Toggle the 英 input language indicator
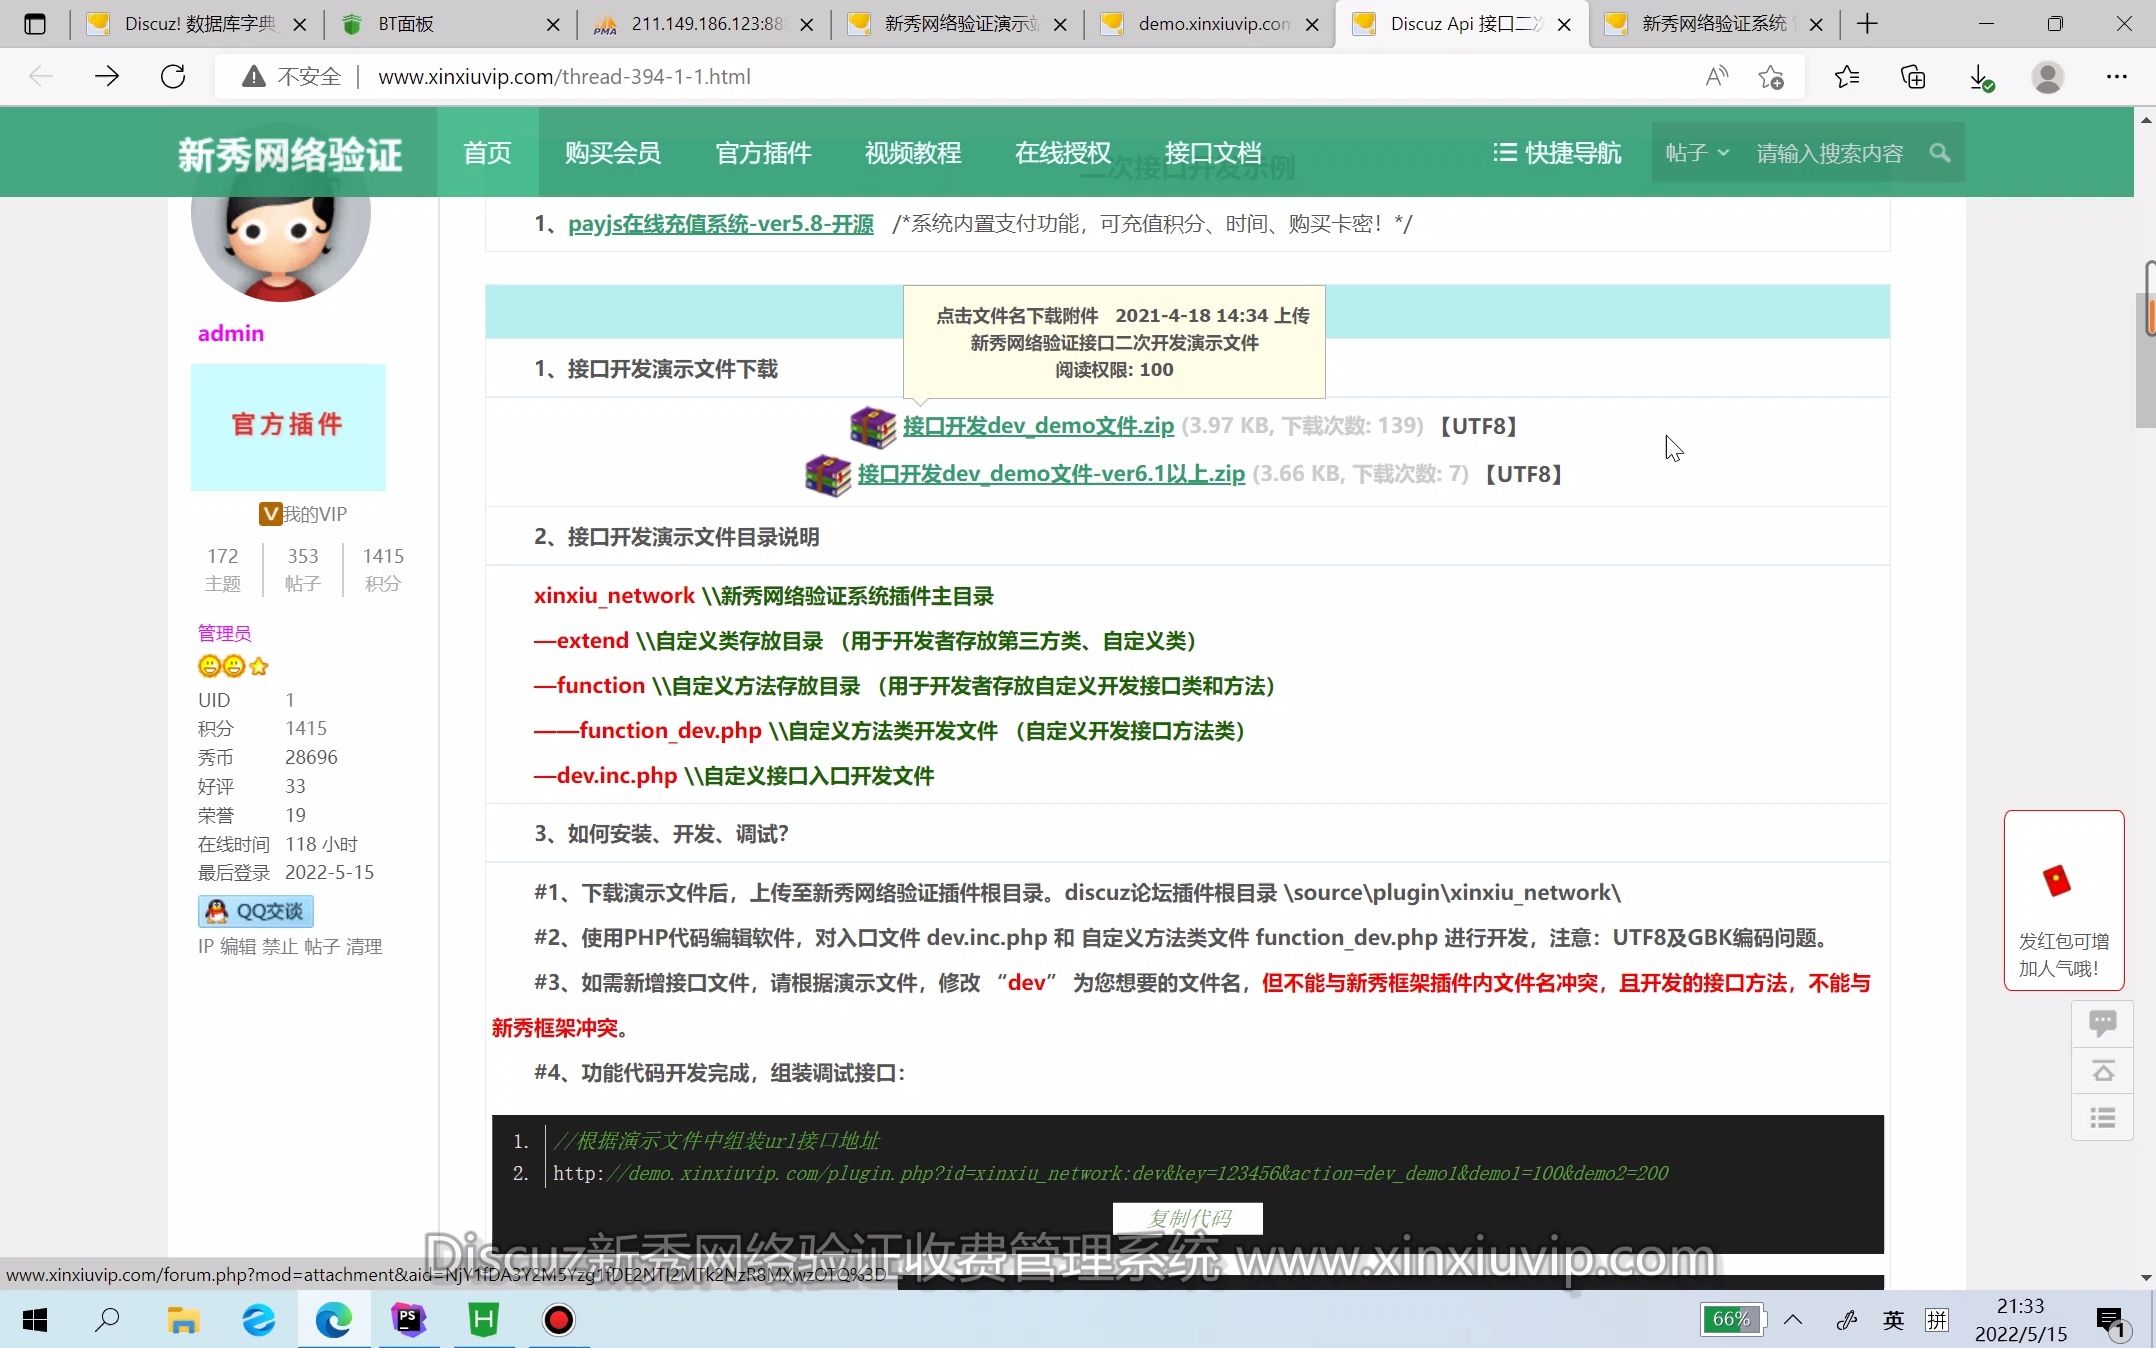This screenshot has width=2156, height=1348. tap(1893, 1320)
